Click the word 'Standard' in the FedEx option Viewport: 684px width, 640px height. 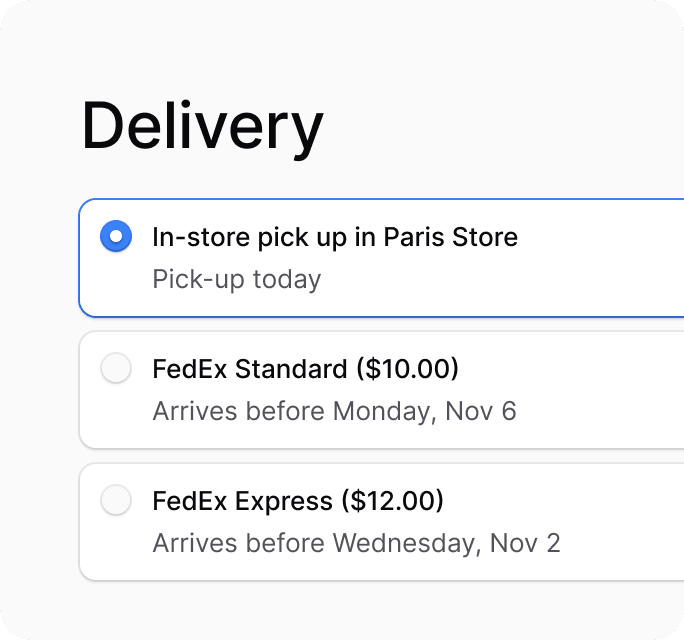(291, 369)
